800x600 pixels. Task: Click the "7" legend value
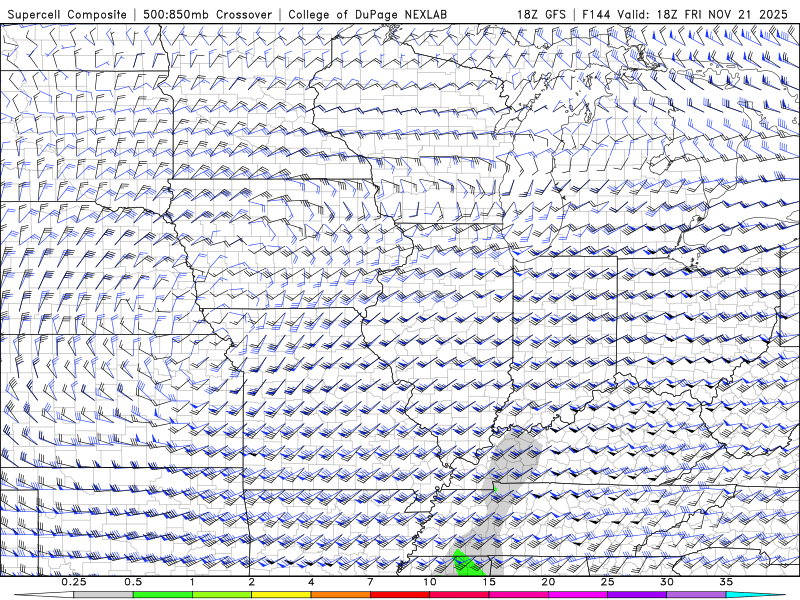[370, 582]
